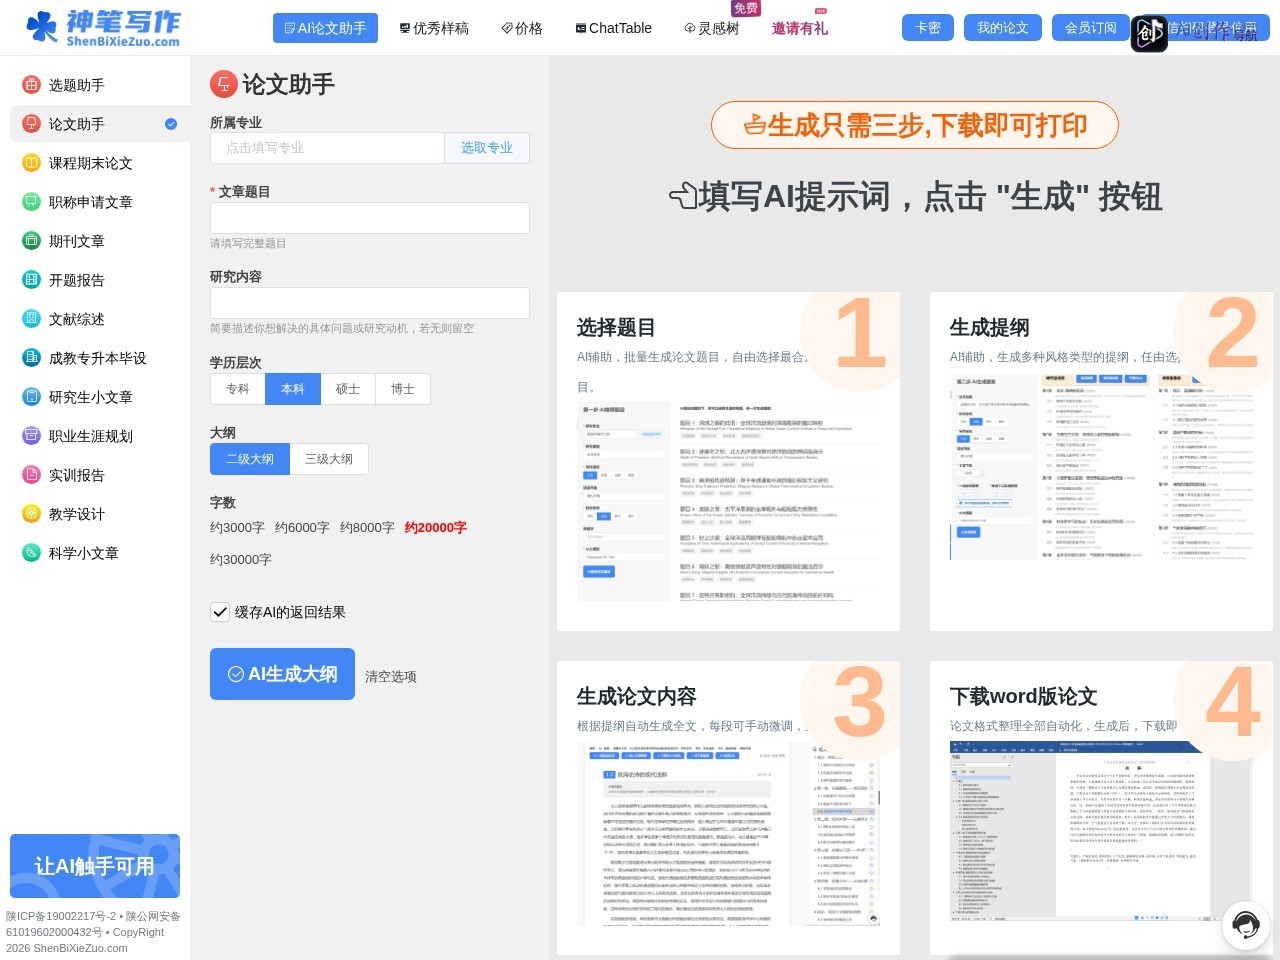Click the 职称申请文章 sidebar icon

[x=31, y=202]
